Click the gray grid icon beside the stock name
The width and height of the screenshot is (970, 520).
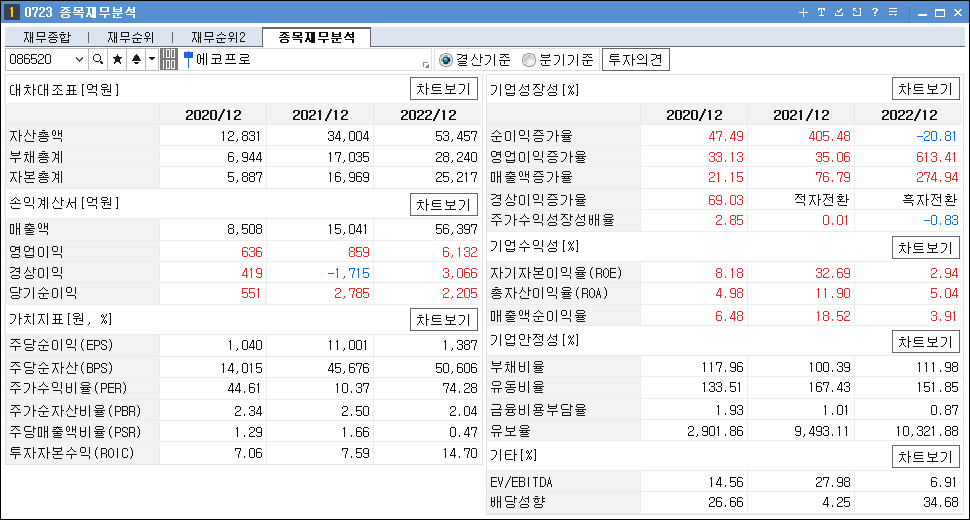point(168,59)
